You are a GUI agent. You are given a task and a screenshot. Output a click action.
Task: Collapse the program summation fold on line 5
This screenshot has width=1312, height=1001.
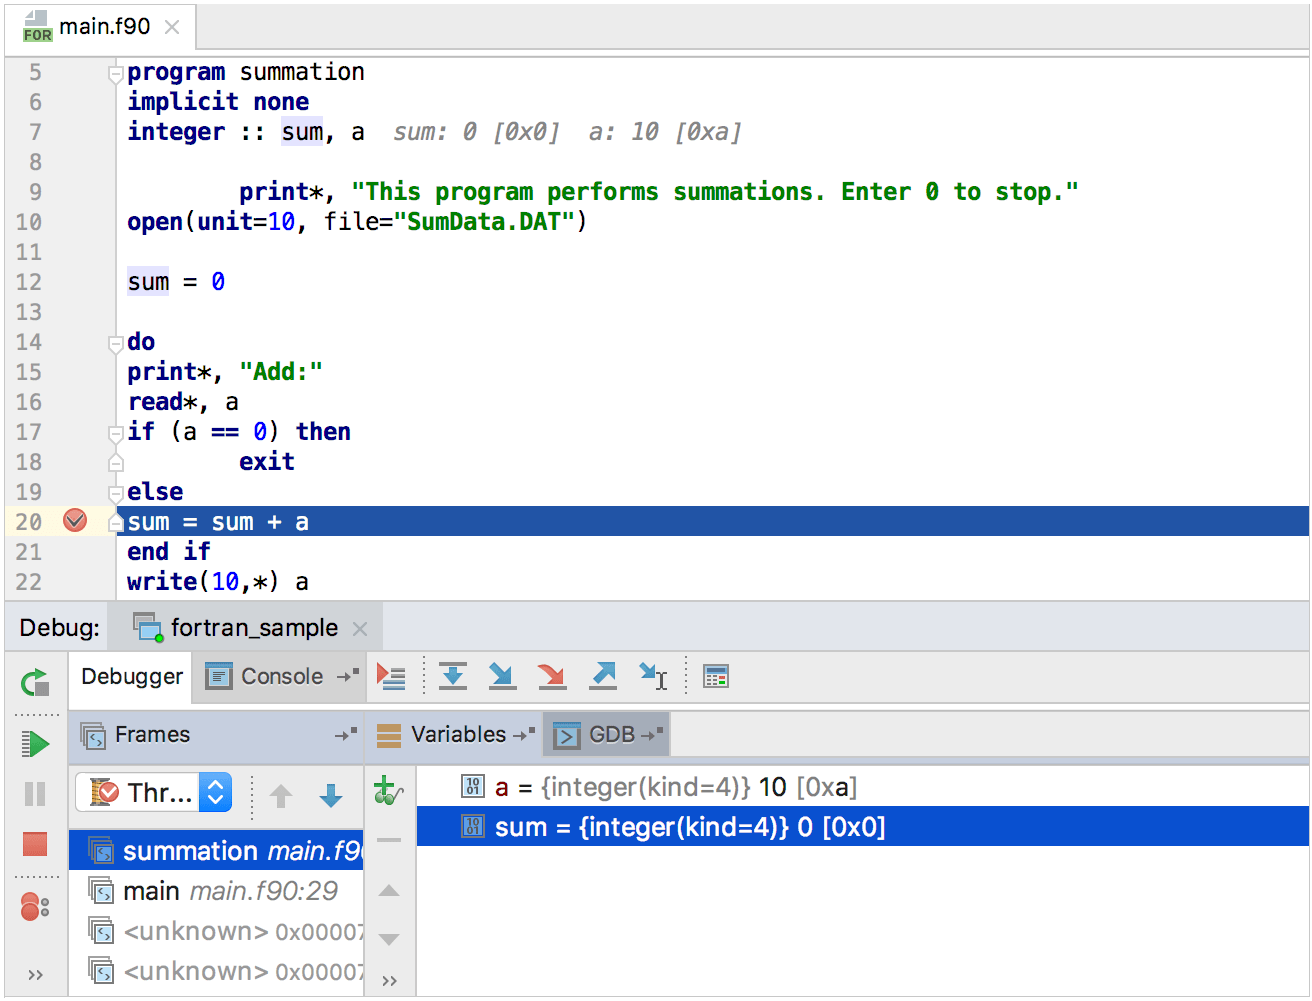(115, 71)
